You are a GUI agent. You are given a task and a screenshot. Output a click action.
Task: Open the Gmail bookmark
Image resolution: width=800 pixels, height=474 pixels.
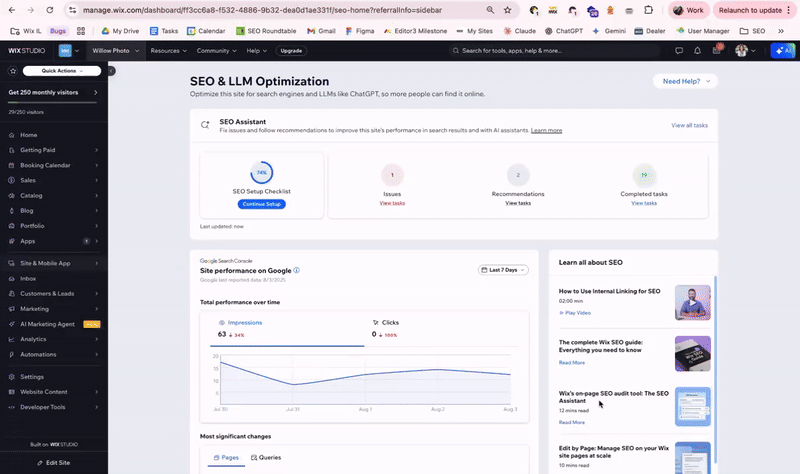point(321,31)
